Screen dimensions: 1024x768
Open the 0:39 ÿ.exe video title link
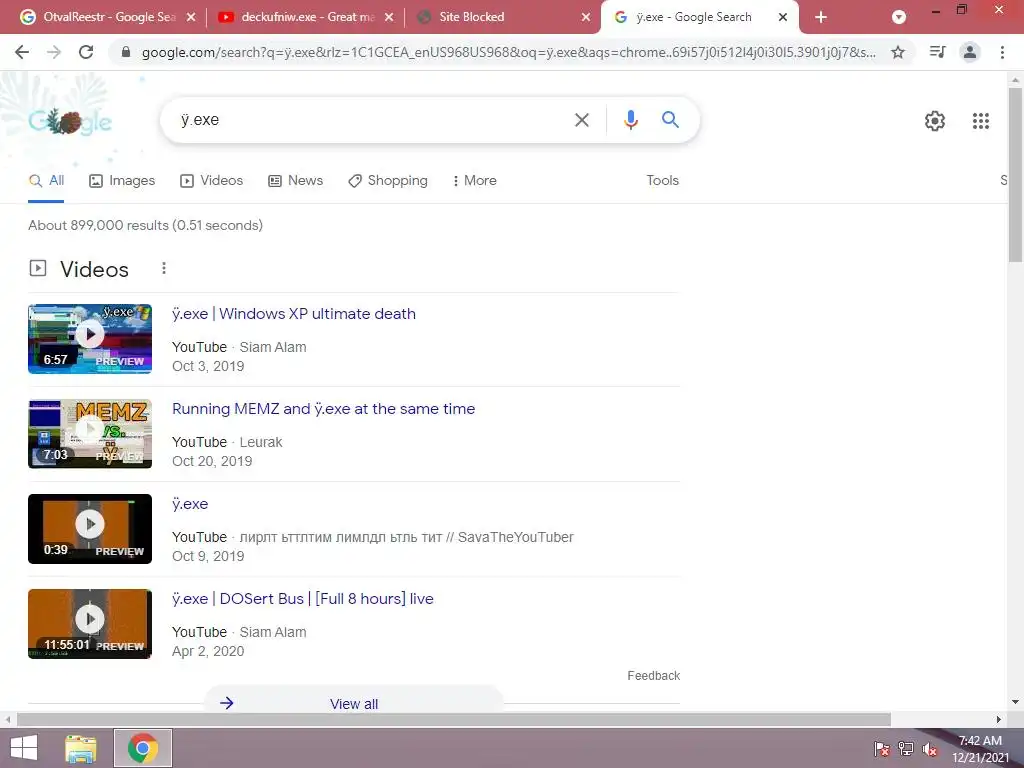[x=190, y=504]
